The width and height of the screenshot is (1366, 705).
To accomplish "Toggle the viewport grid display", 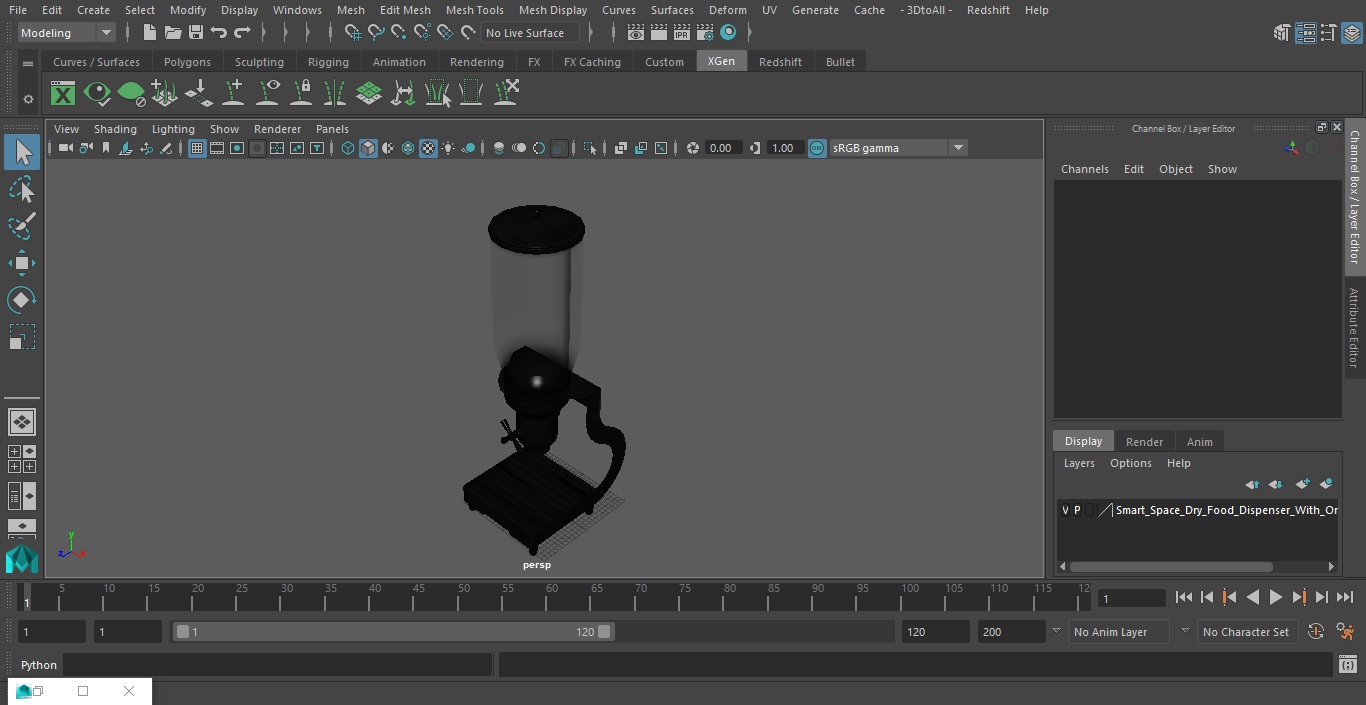I will 197,148.
